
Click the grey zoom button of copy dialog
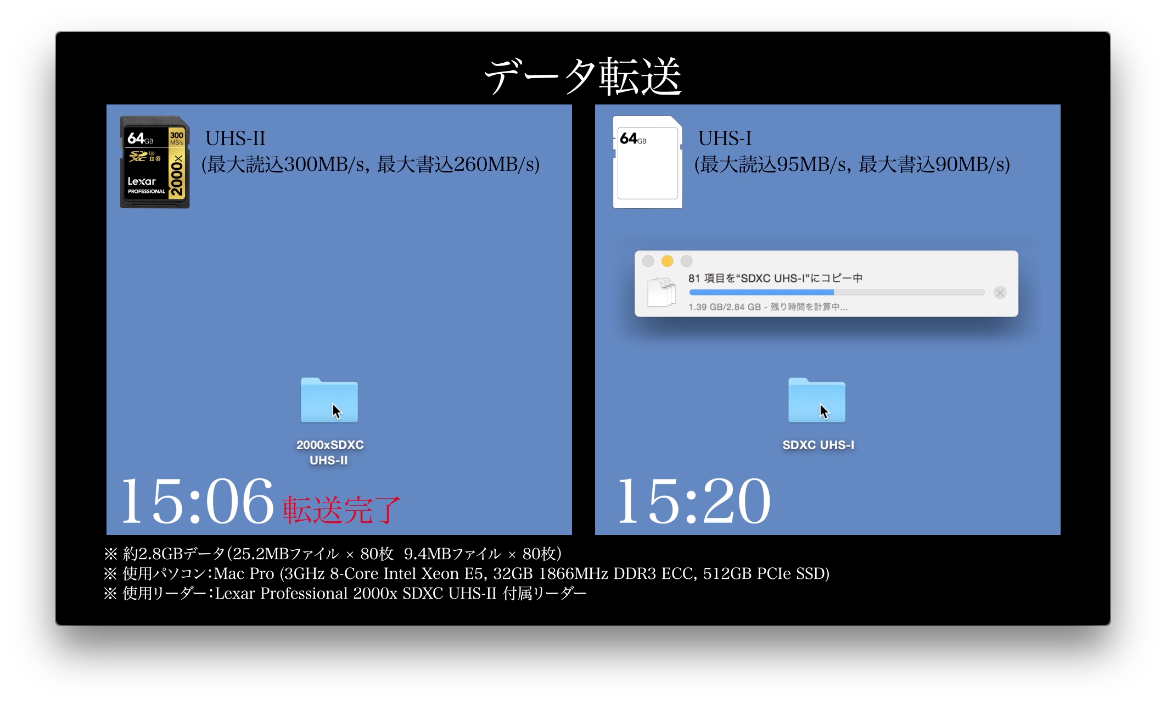tap(686, 261)
